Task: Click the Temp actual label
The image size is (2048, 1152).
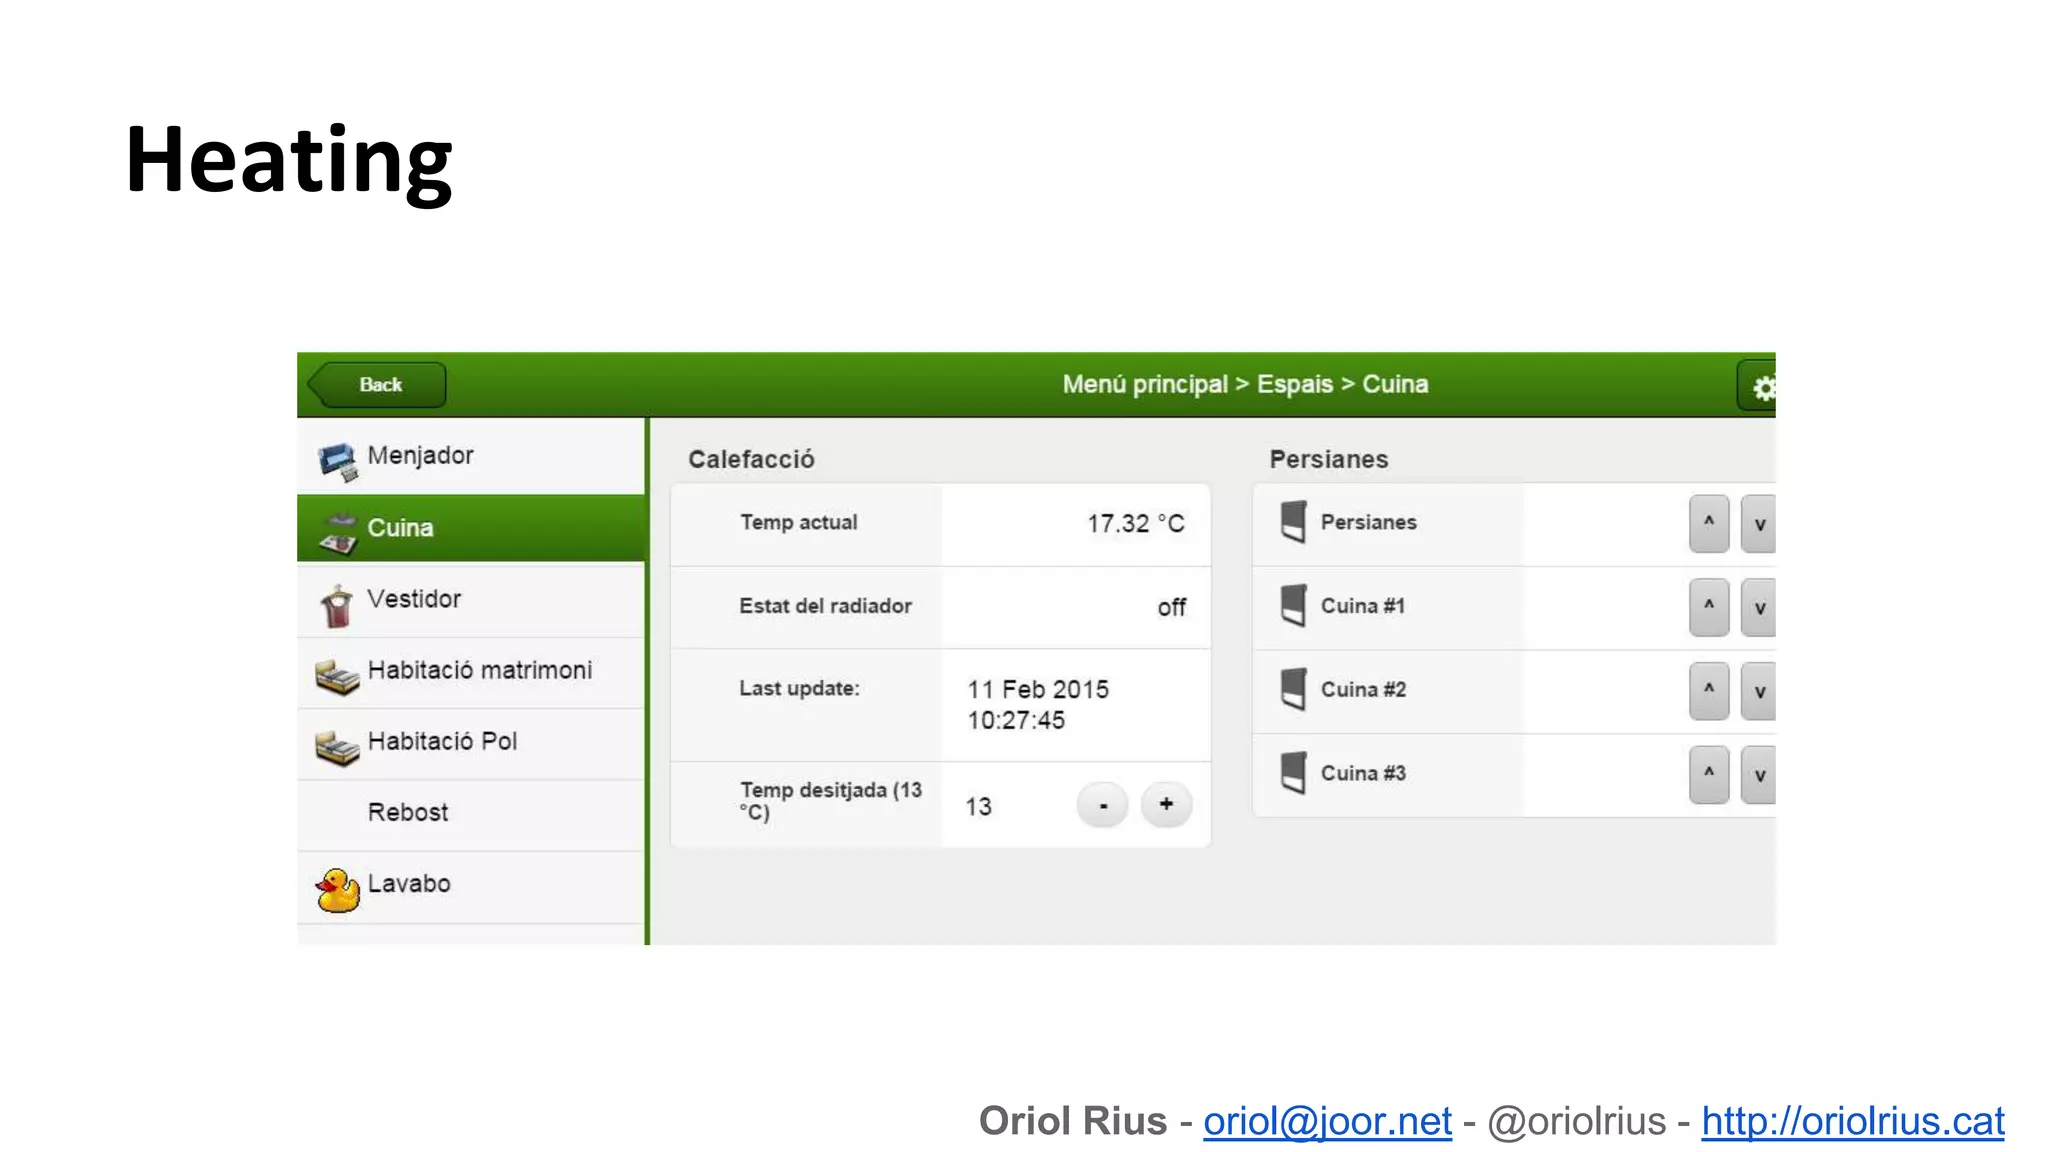Action: point(798,523)
